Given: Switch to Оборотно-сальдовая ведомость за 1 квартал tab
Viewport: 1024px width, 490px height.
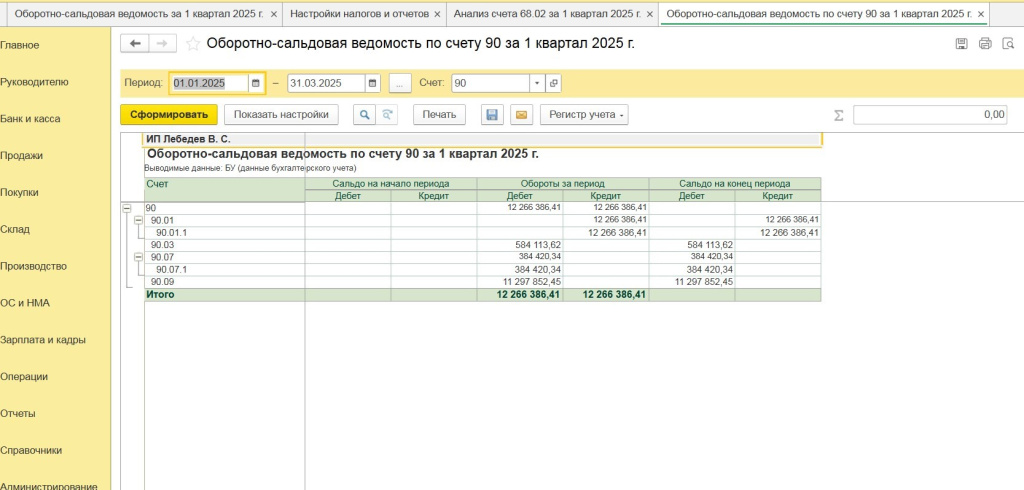Looking at the screenshot, I should [x=139, y=14].
